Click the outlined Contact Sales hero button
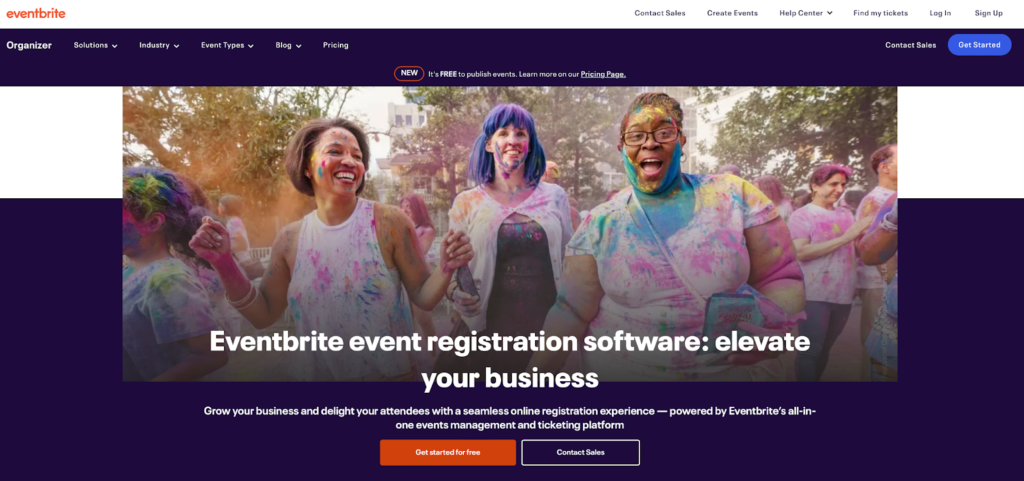 click(x=581, y=452)
